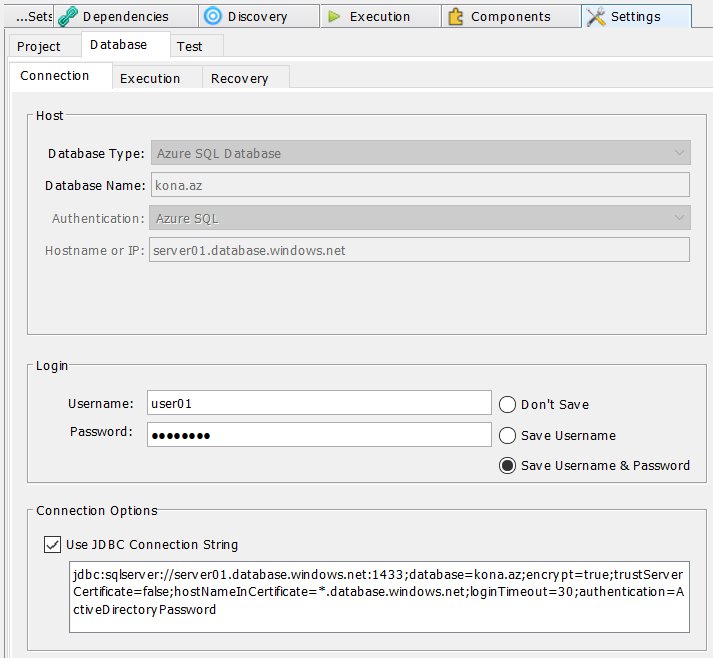Click the Database Name field

tap(420, 185)
